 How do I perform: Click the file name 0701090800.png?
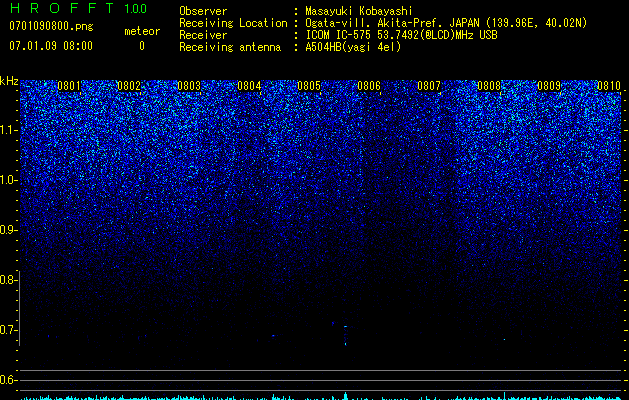(51, 27)
